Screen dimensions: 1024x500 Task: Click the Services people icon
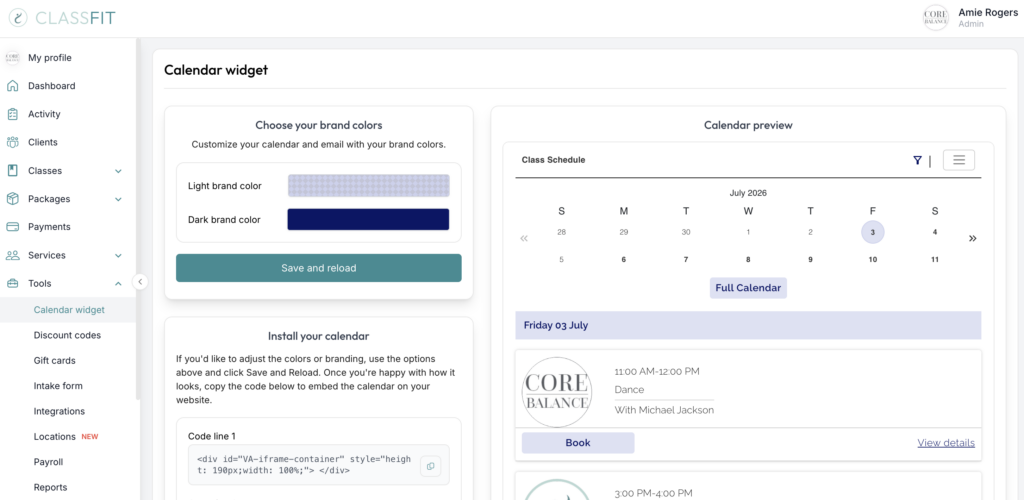tap(12, 255)
